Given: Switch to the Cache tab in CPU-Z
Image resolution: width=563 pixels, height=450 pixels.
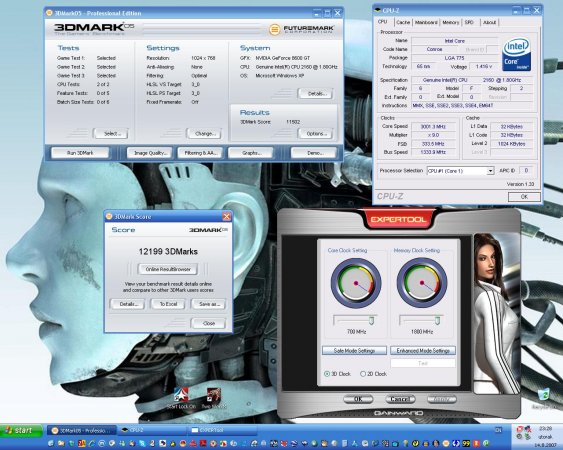Looking at the screenshot, I should (403, 22).
